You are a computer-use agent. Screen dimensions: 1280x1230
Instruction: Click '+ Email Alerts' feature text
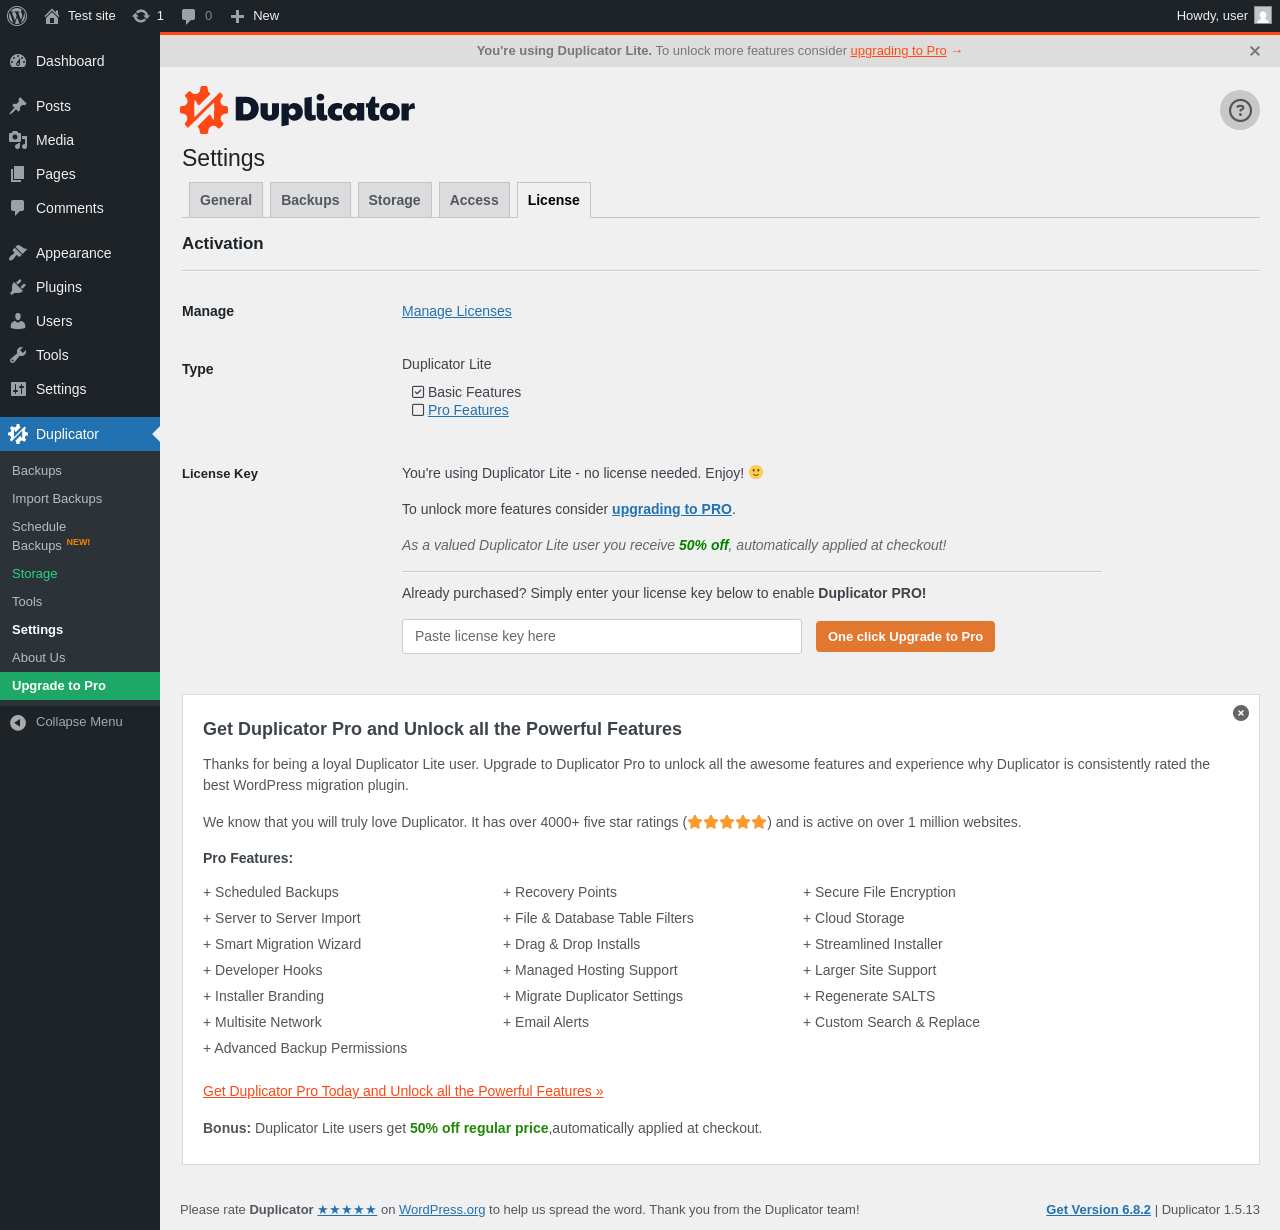[x=546, y=1022]
